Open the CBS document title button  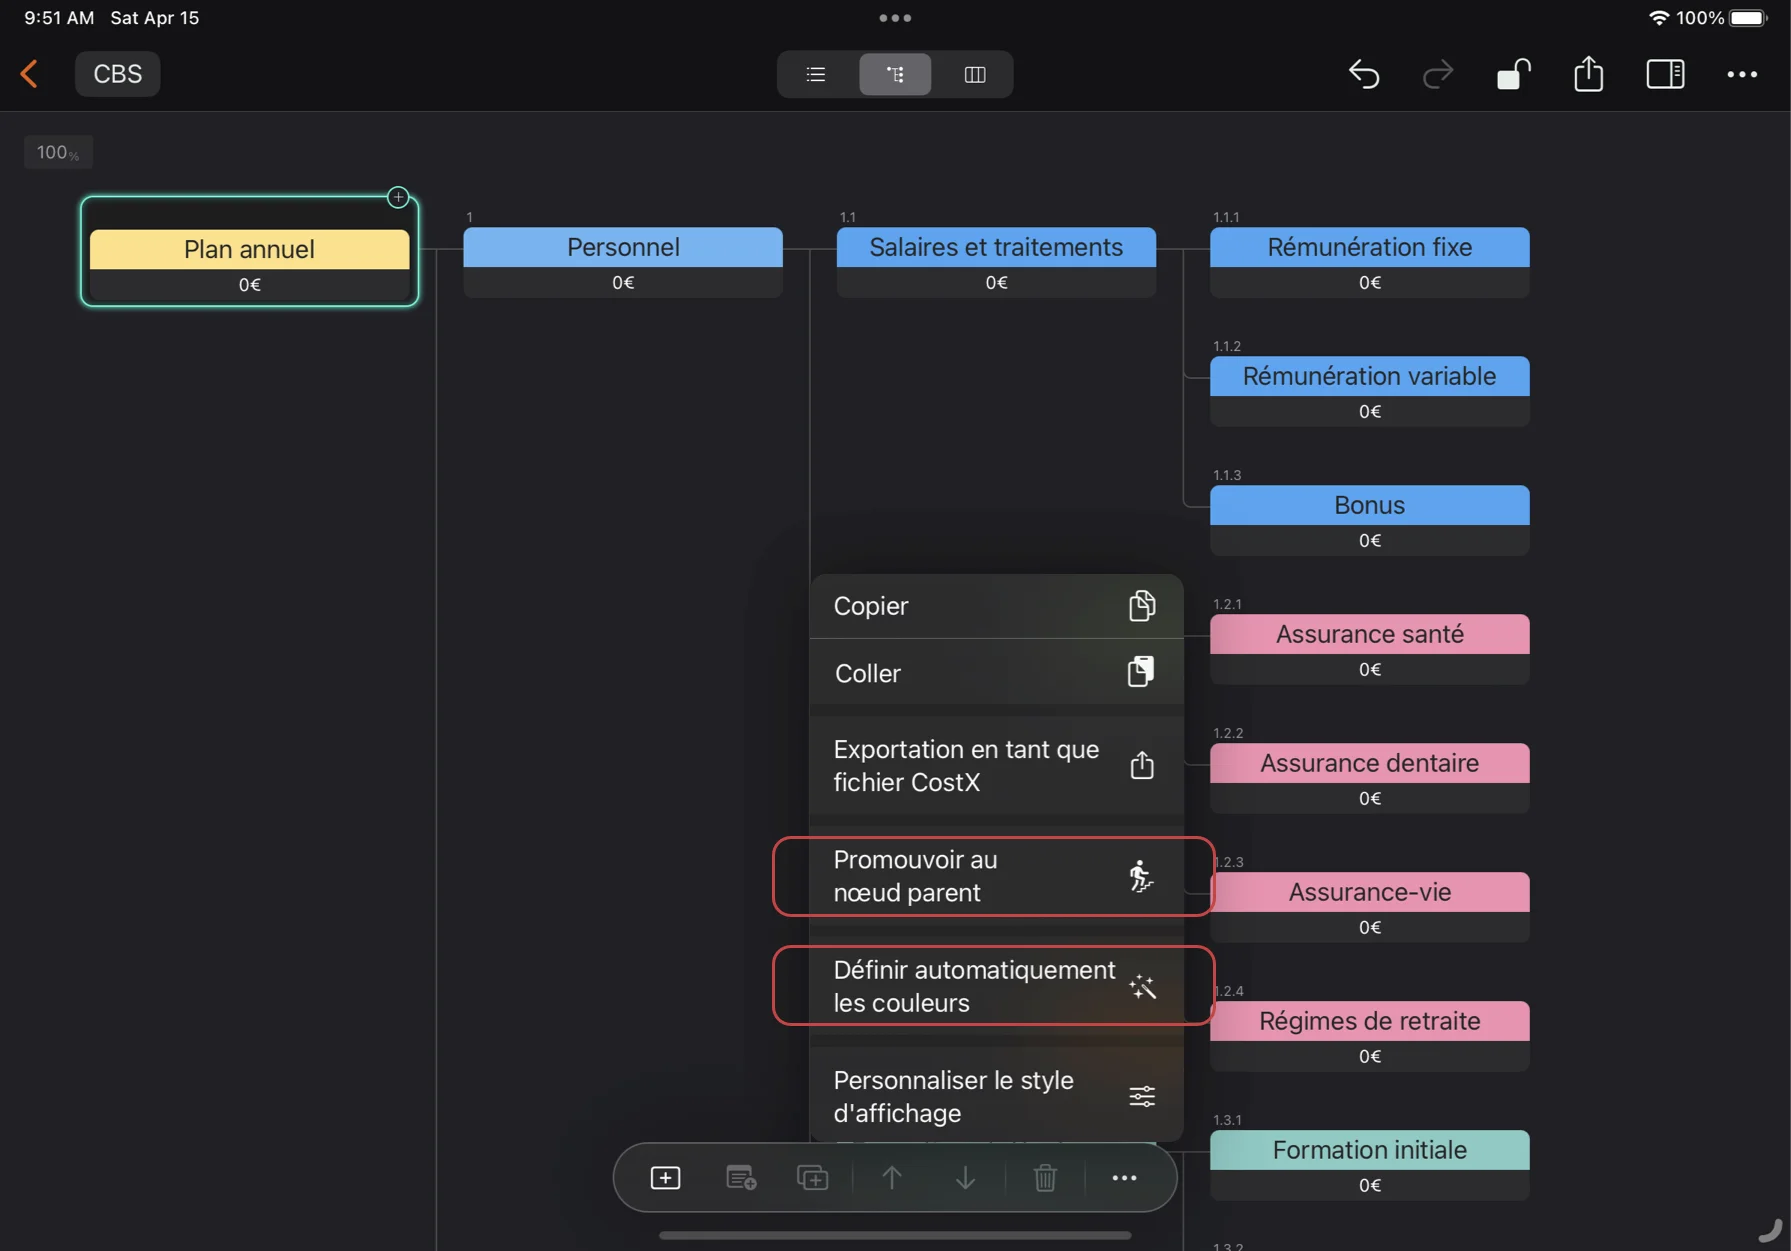117,74
